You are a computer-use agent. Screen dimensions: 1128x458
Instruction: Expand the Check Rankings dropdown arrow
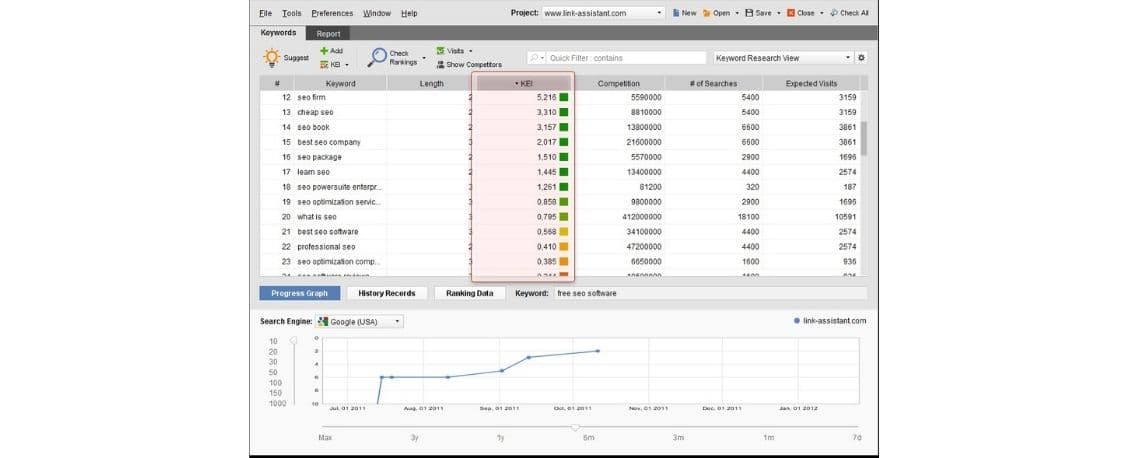point(424,58)
